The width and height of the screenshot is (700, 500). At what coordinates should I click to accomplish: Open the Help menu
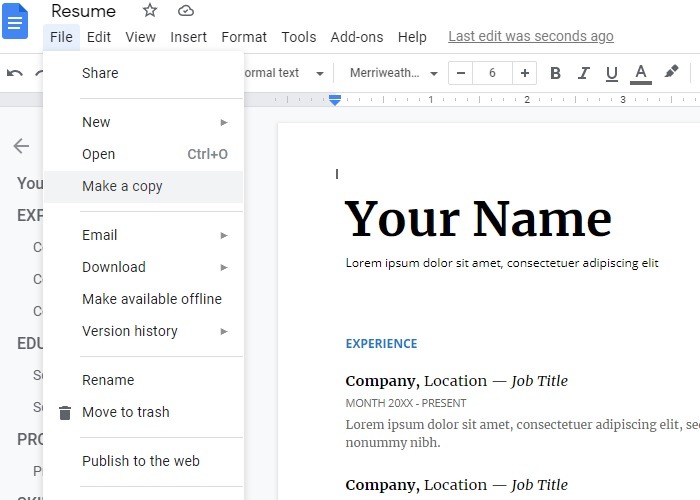tap(412, 37)
